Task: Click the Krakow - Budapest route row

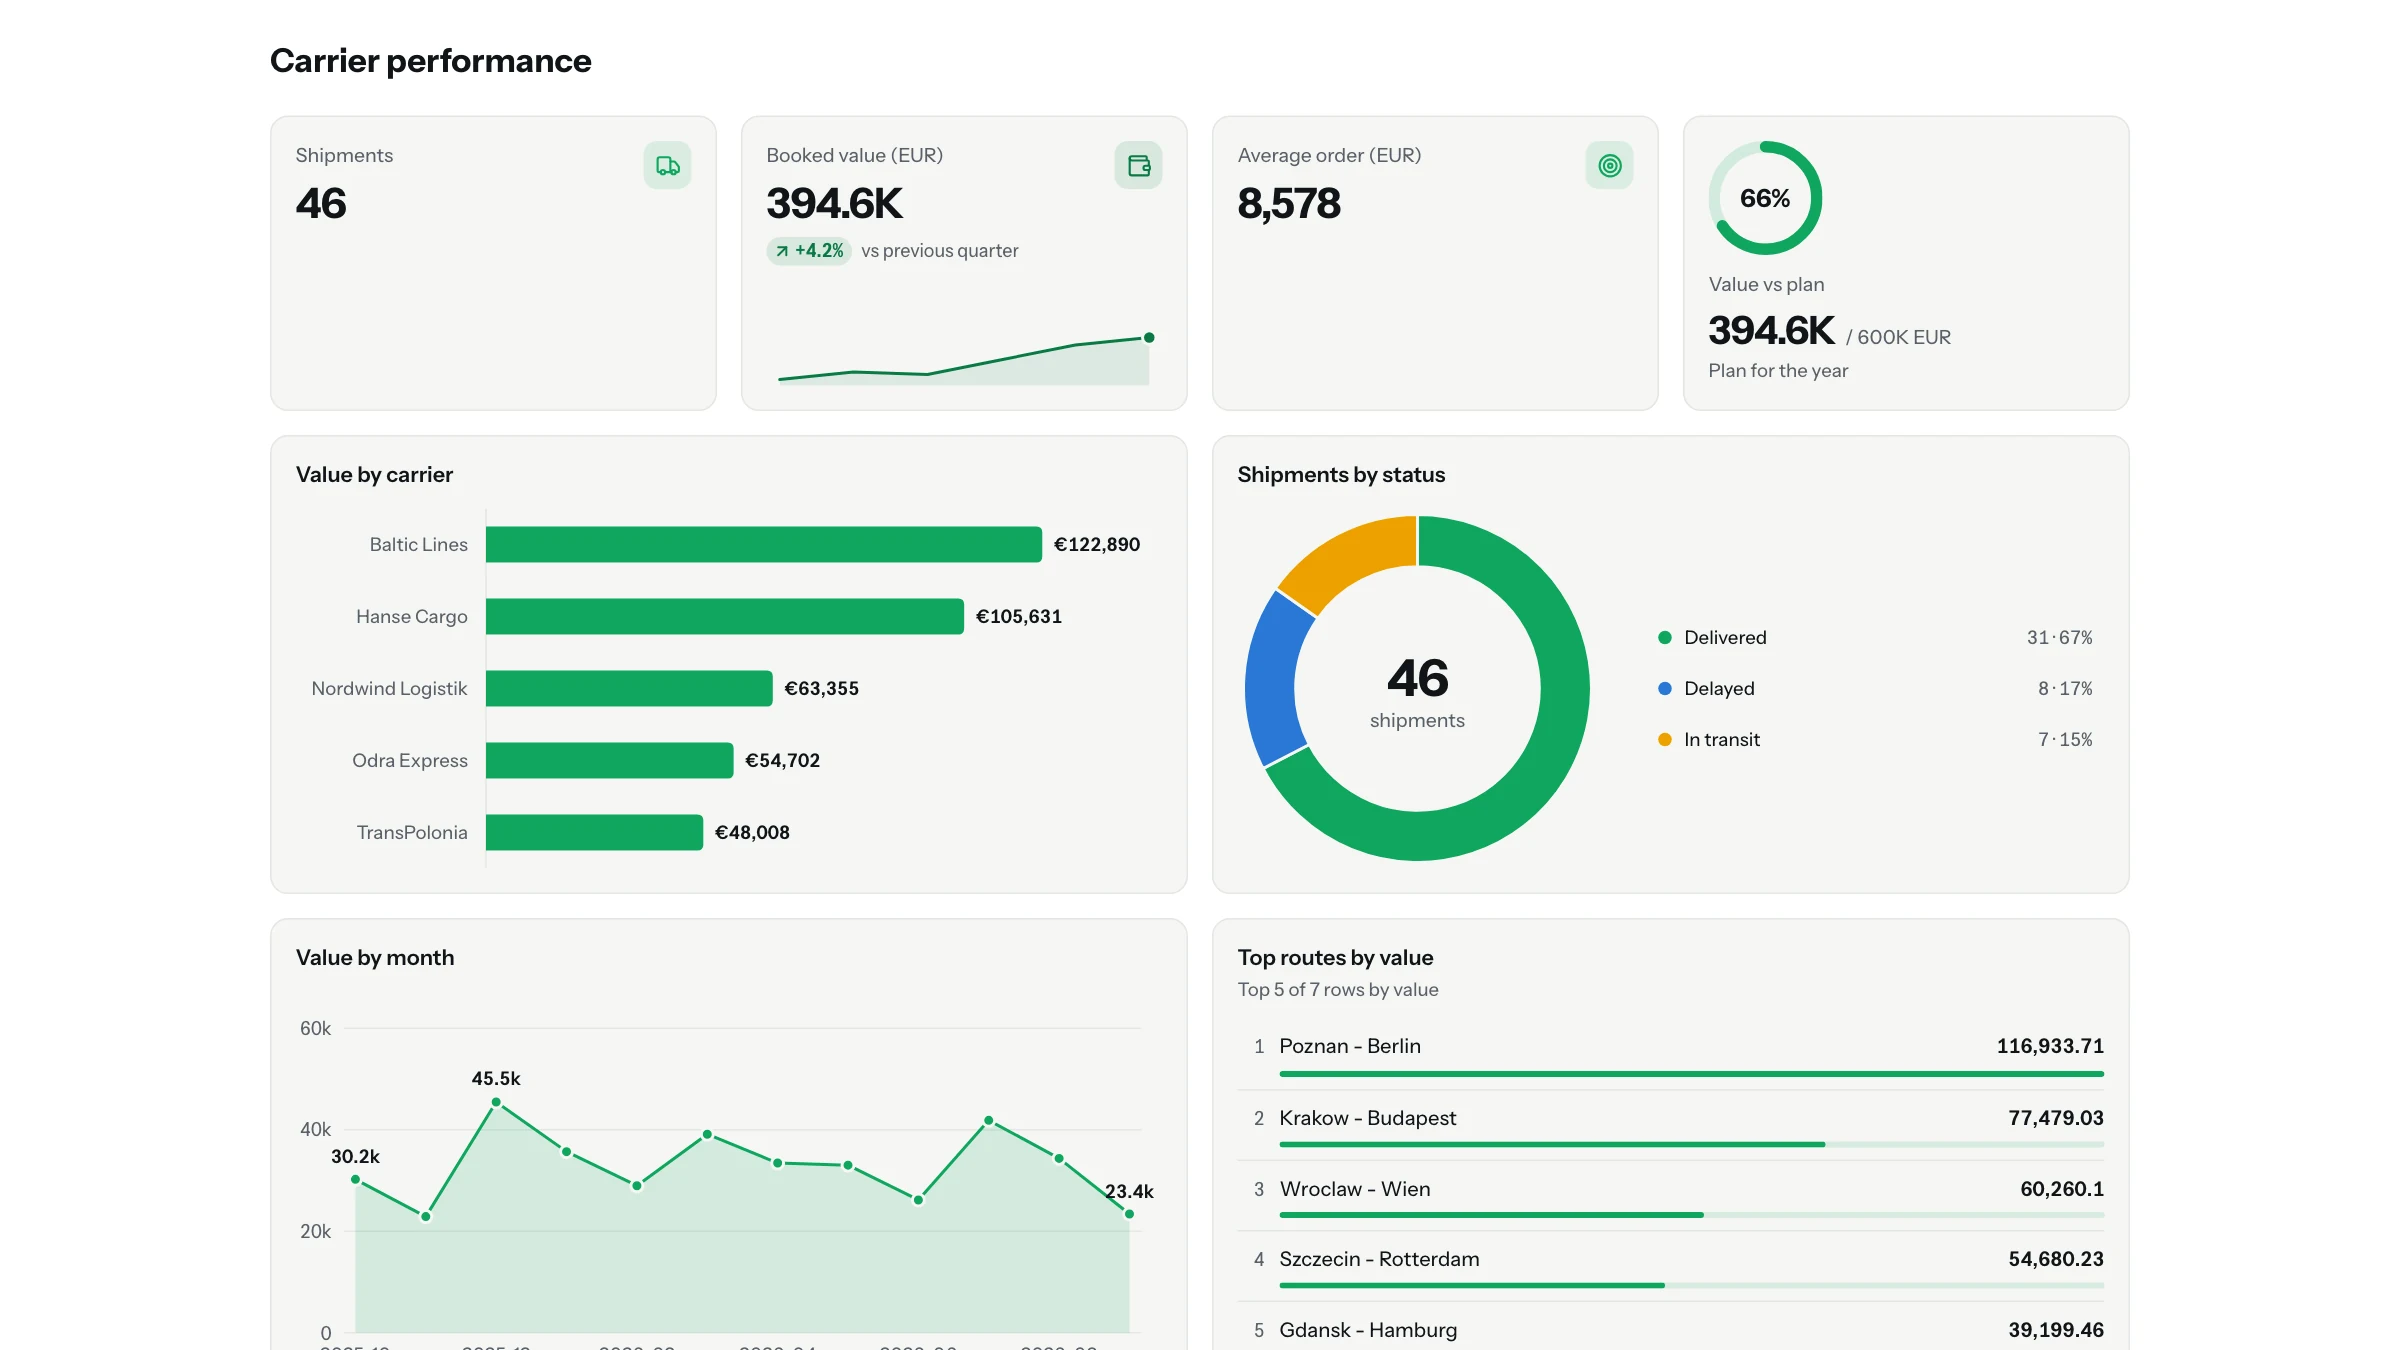Action: 1671,1126
